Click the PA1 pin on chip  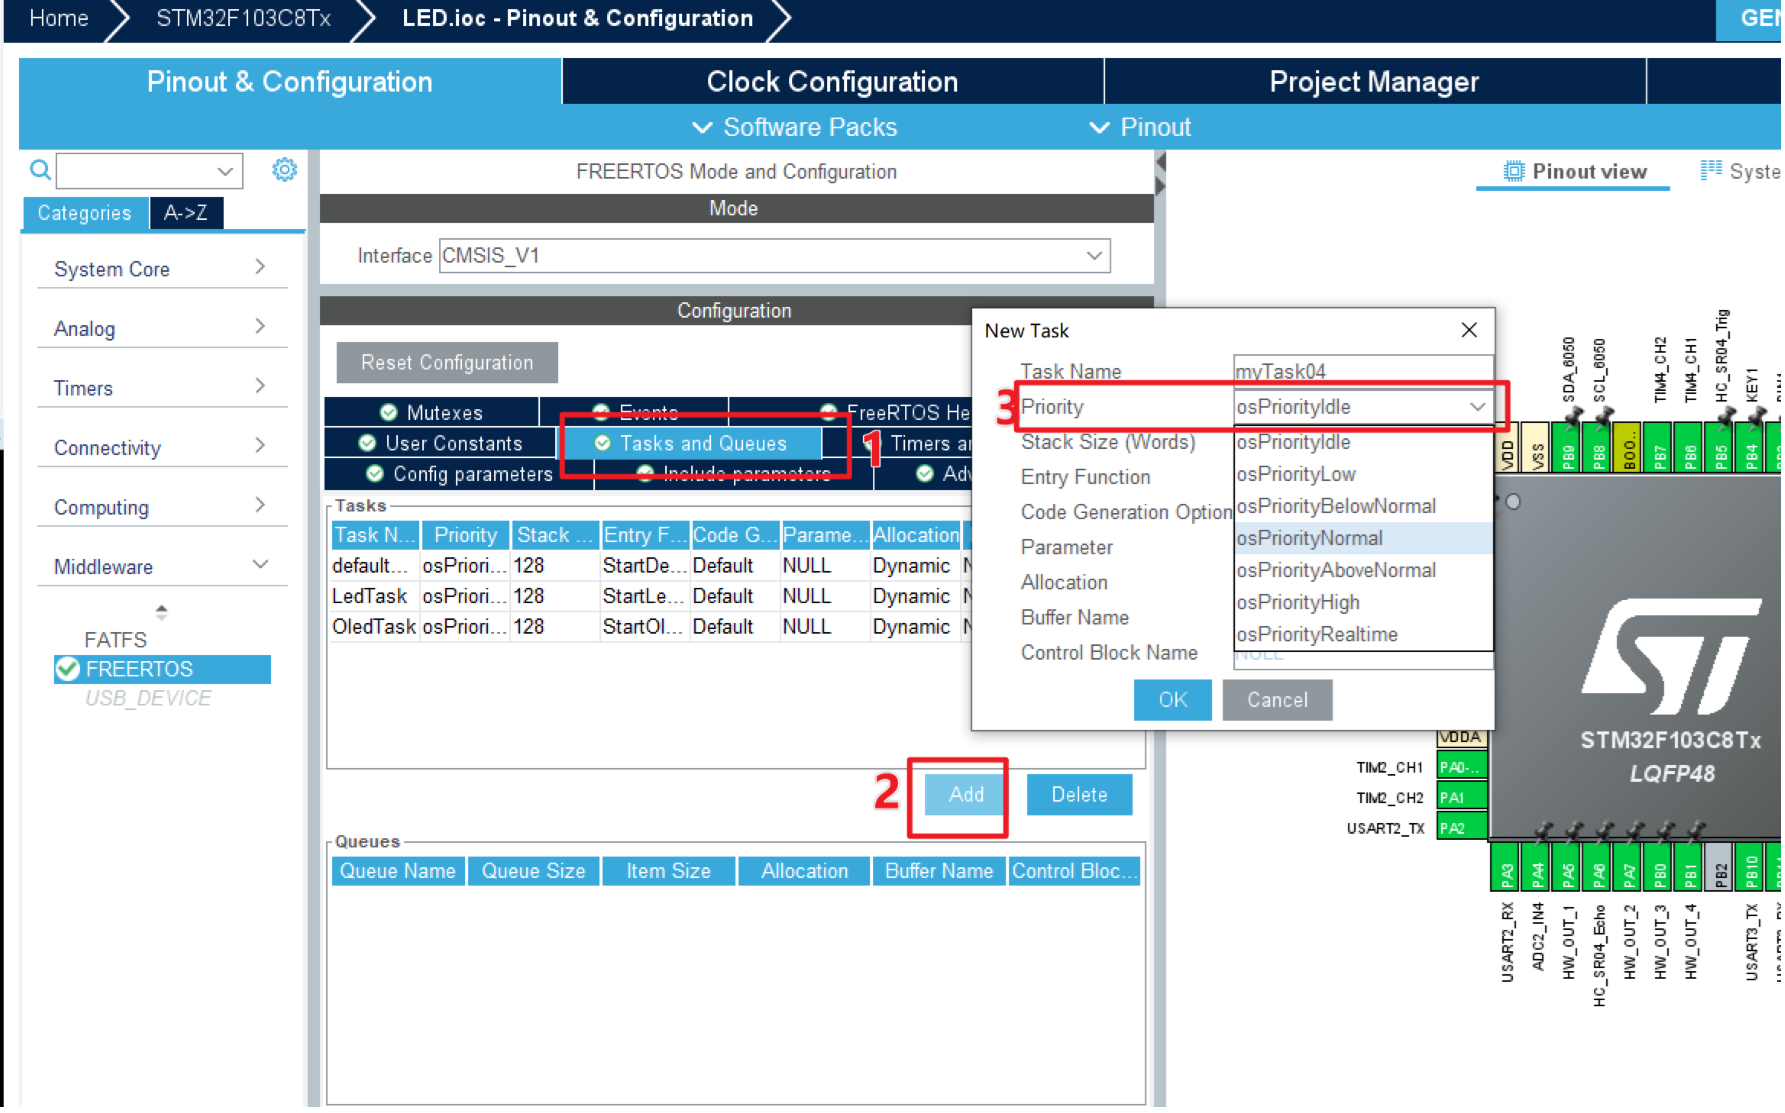pos(1460,797)
